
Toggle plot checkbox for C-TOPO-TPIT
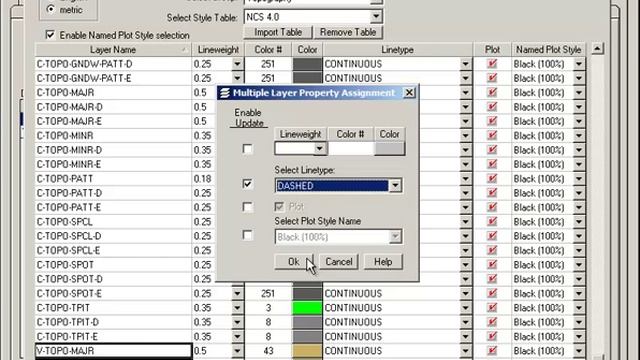click(x=492, y=307)
